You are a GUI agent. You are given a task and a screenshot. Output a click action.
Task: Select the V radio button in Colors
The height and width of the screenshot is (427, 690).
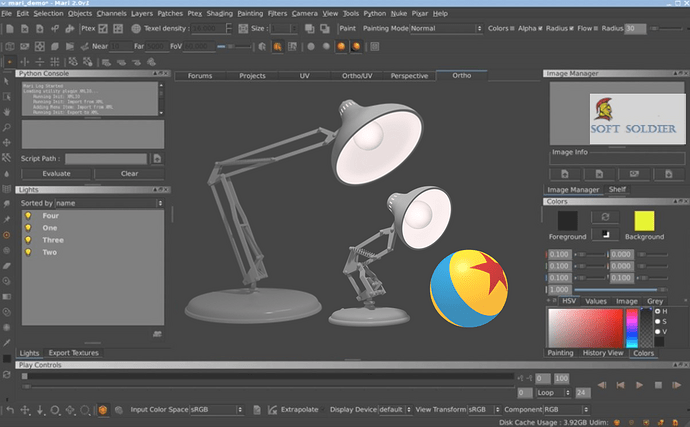click(x=657, y=331)
